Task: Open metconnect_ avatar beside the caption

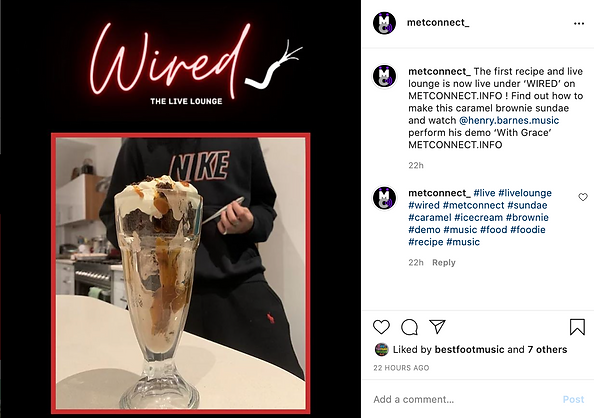Action: point(385,76)
